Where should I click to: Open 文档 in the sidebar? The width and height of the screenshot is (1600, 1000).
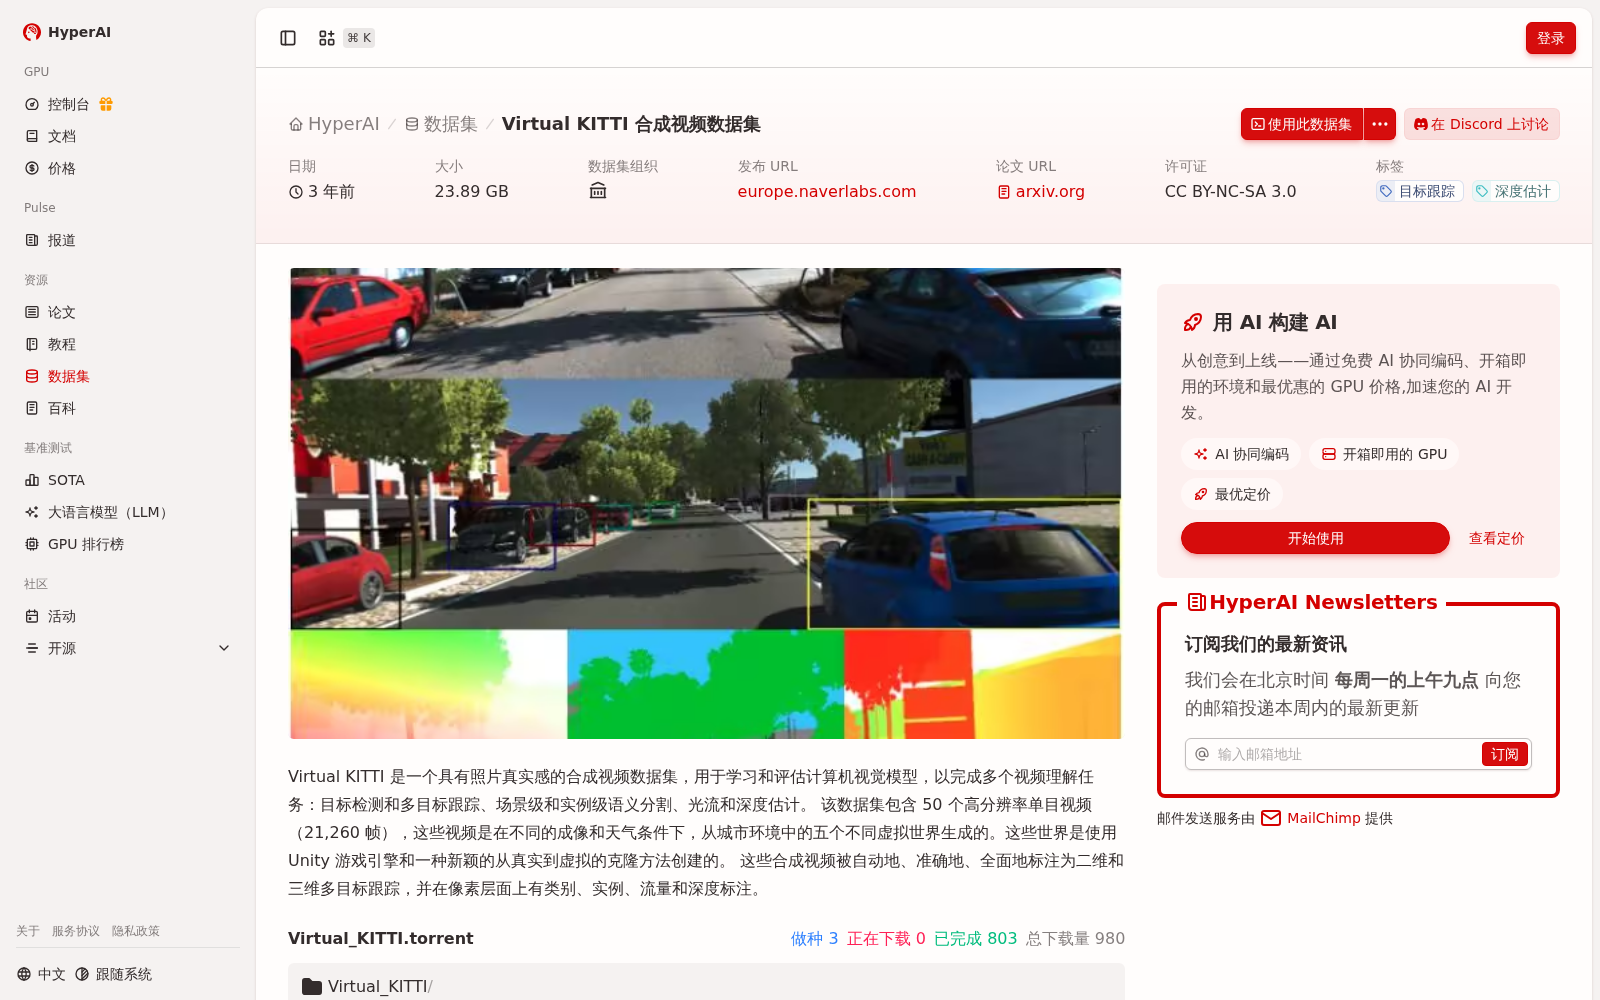click(127, 136)
